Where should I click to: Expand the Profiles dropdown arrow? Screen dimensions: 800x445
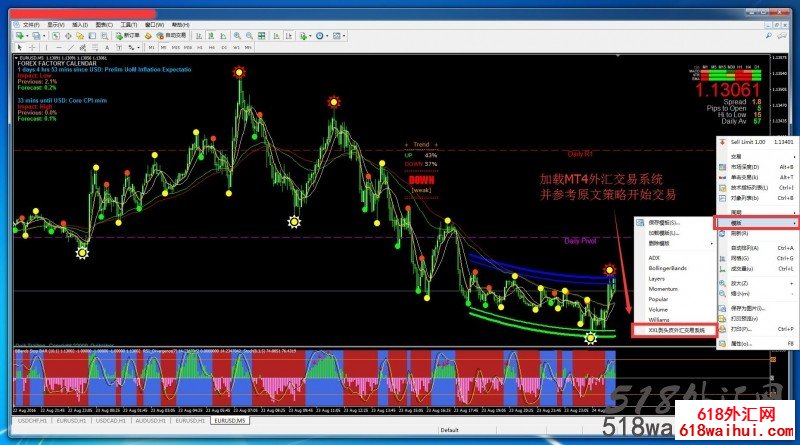(x=44, y=36)
